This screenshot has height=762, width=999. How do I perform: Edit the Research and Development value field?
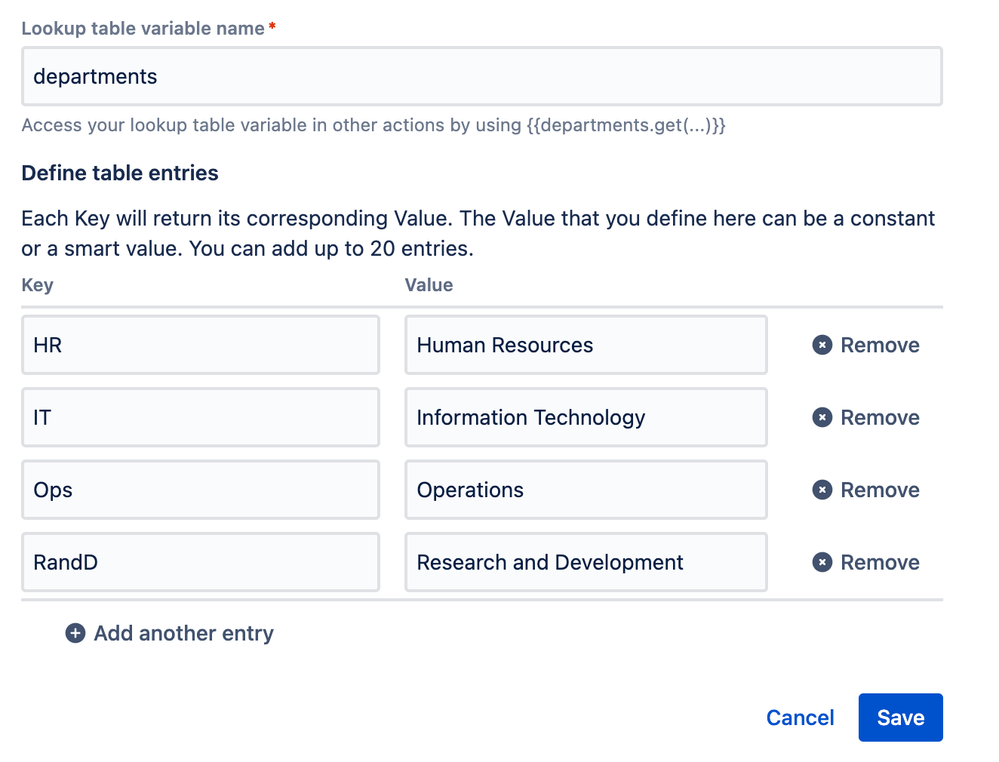tap(585, 562)
